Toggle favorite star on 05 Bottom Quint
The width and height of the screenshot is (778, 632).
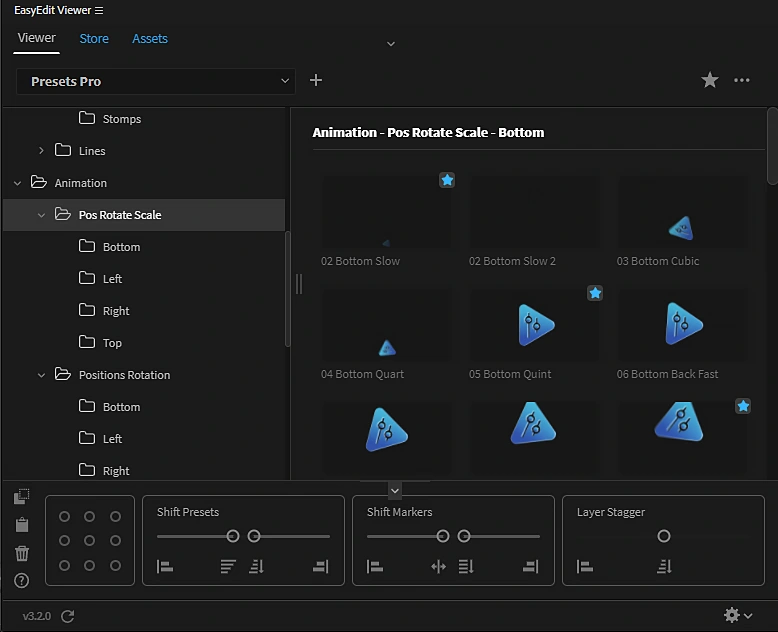[x=595, y=293]
